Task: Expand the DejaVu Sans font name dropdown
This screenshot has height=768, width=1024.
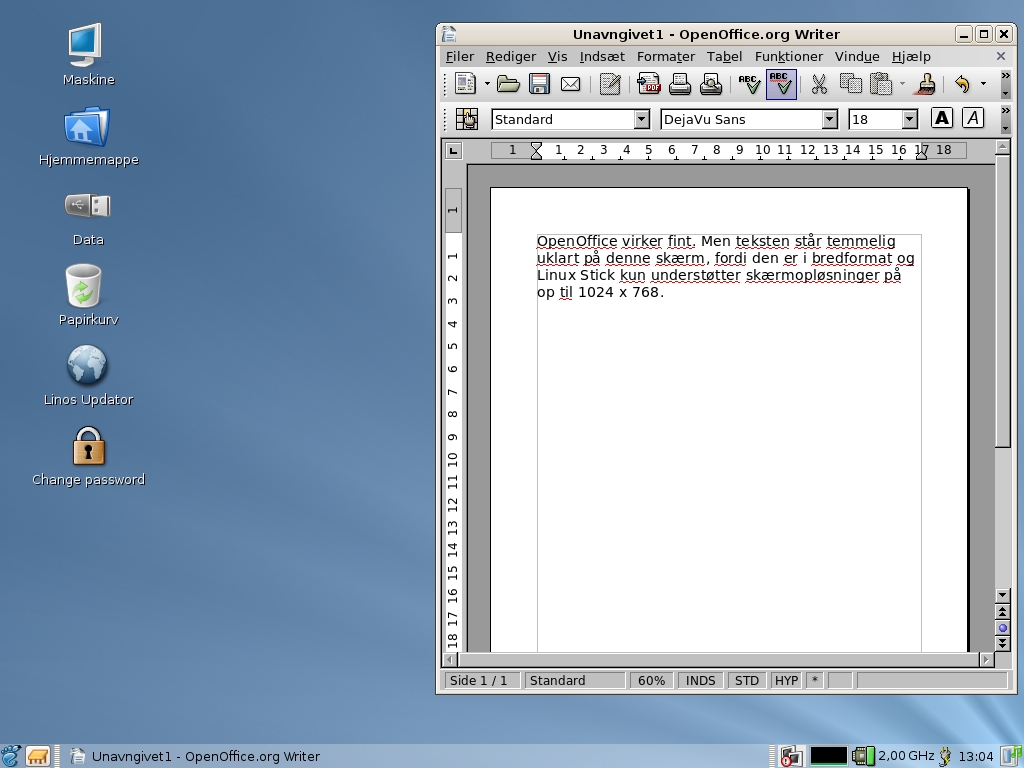Action: [829, 119]
